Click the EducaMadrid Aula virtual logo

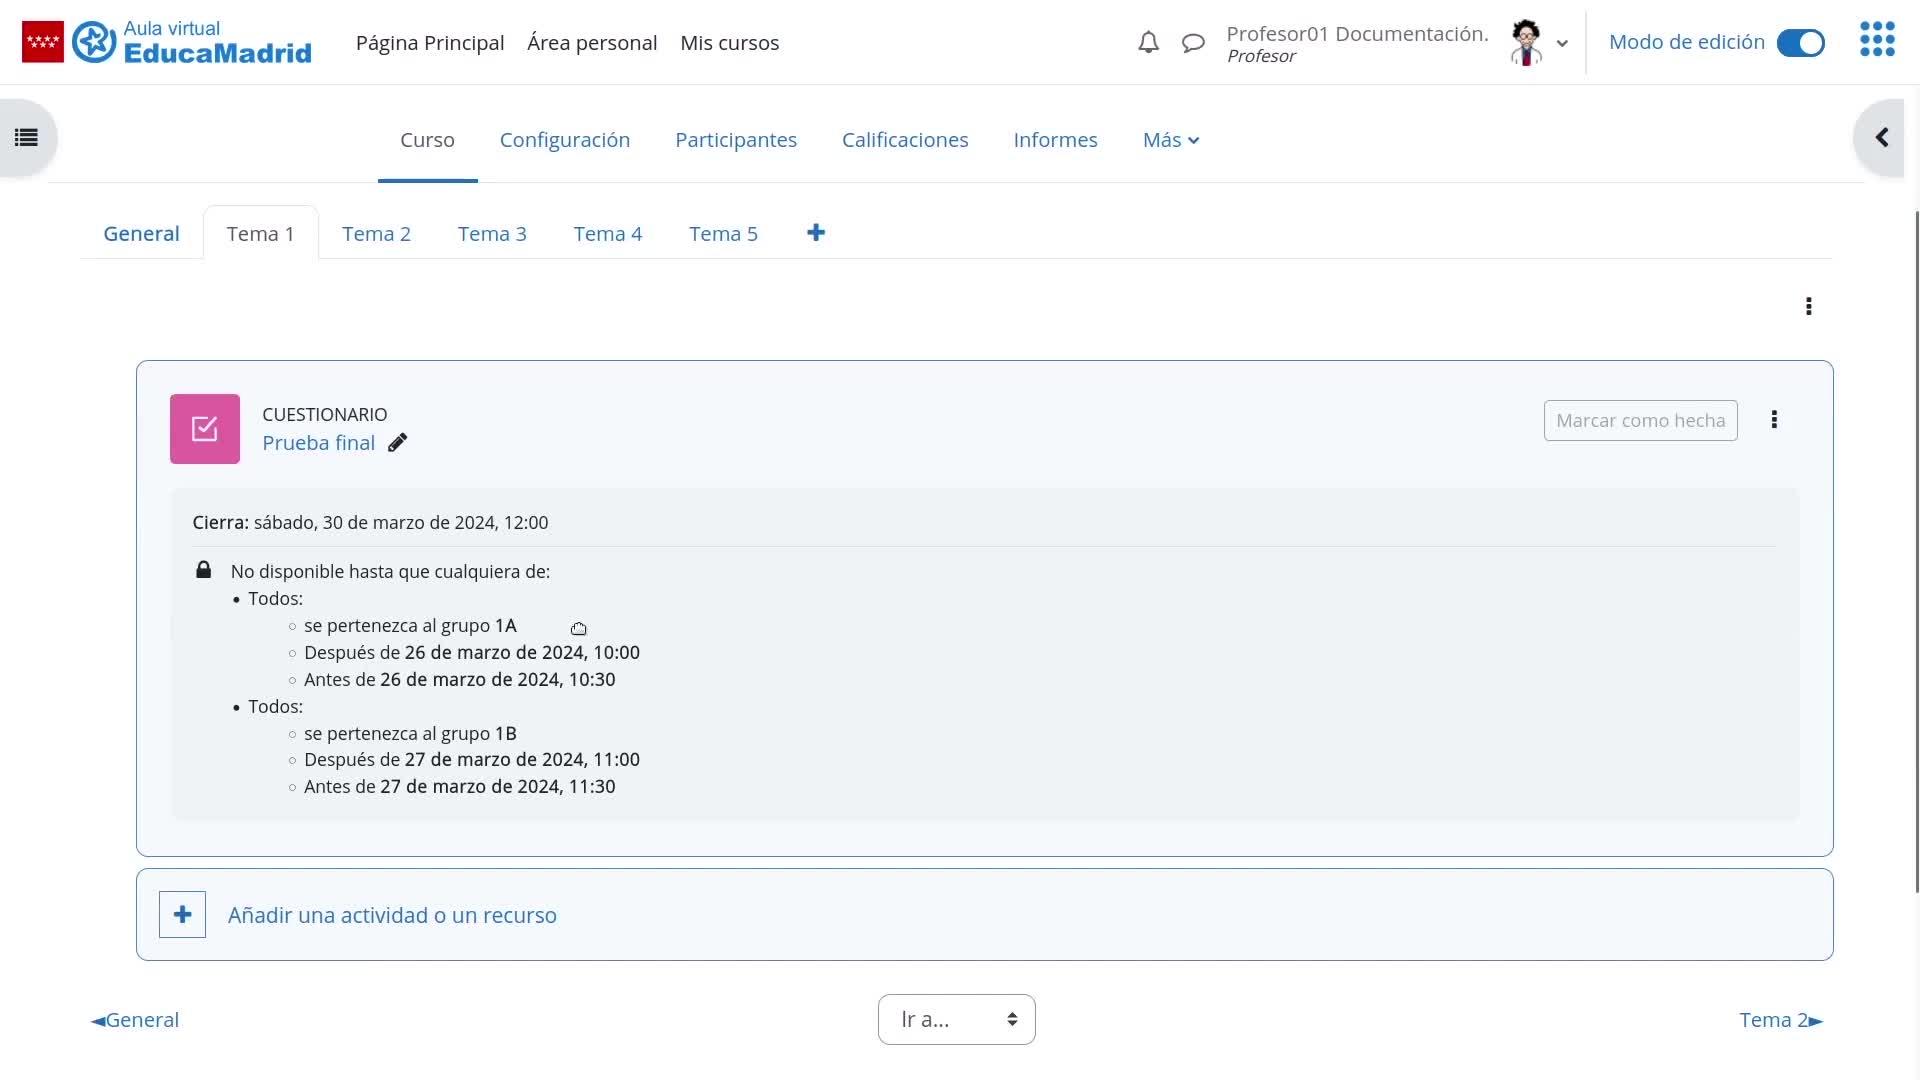[192, 42]
